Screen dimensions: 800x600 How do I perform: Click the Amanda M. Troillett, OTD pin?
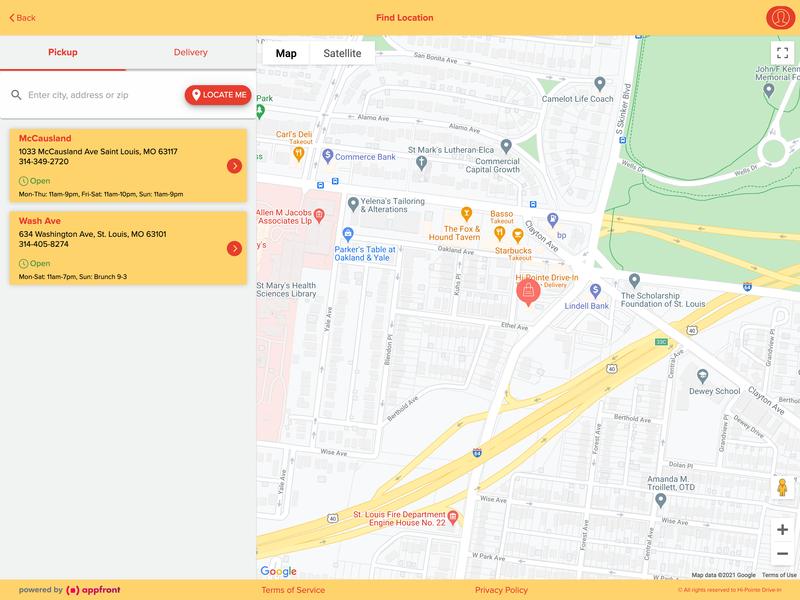pos(661,501)
